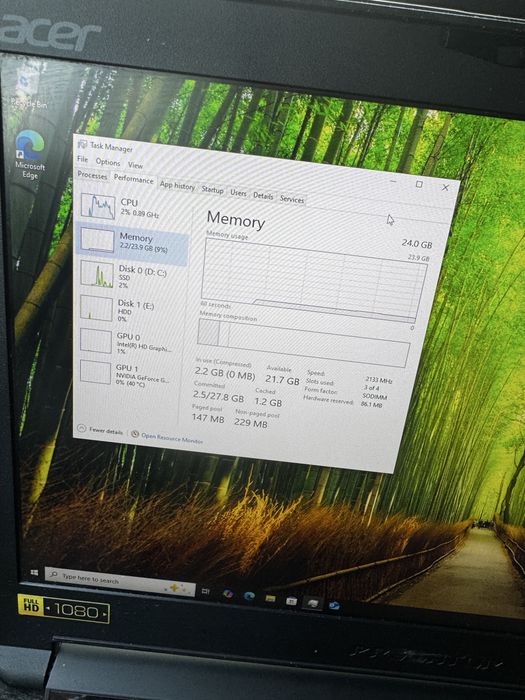Open the View menu

pos(135,165)
